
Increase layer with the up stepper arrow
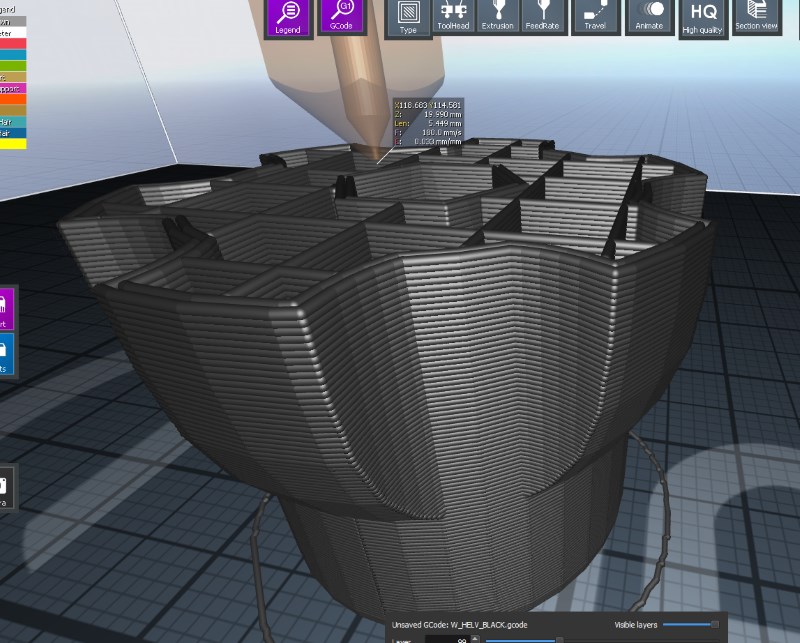click(x=475, y=636)
